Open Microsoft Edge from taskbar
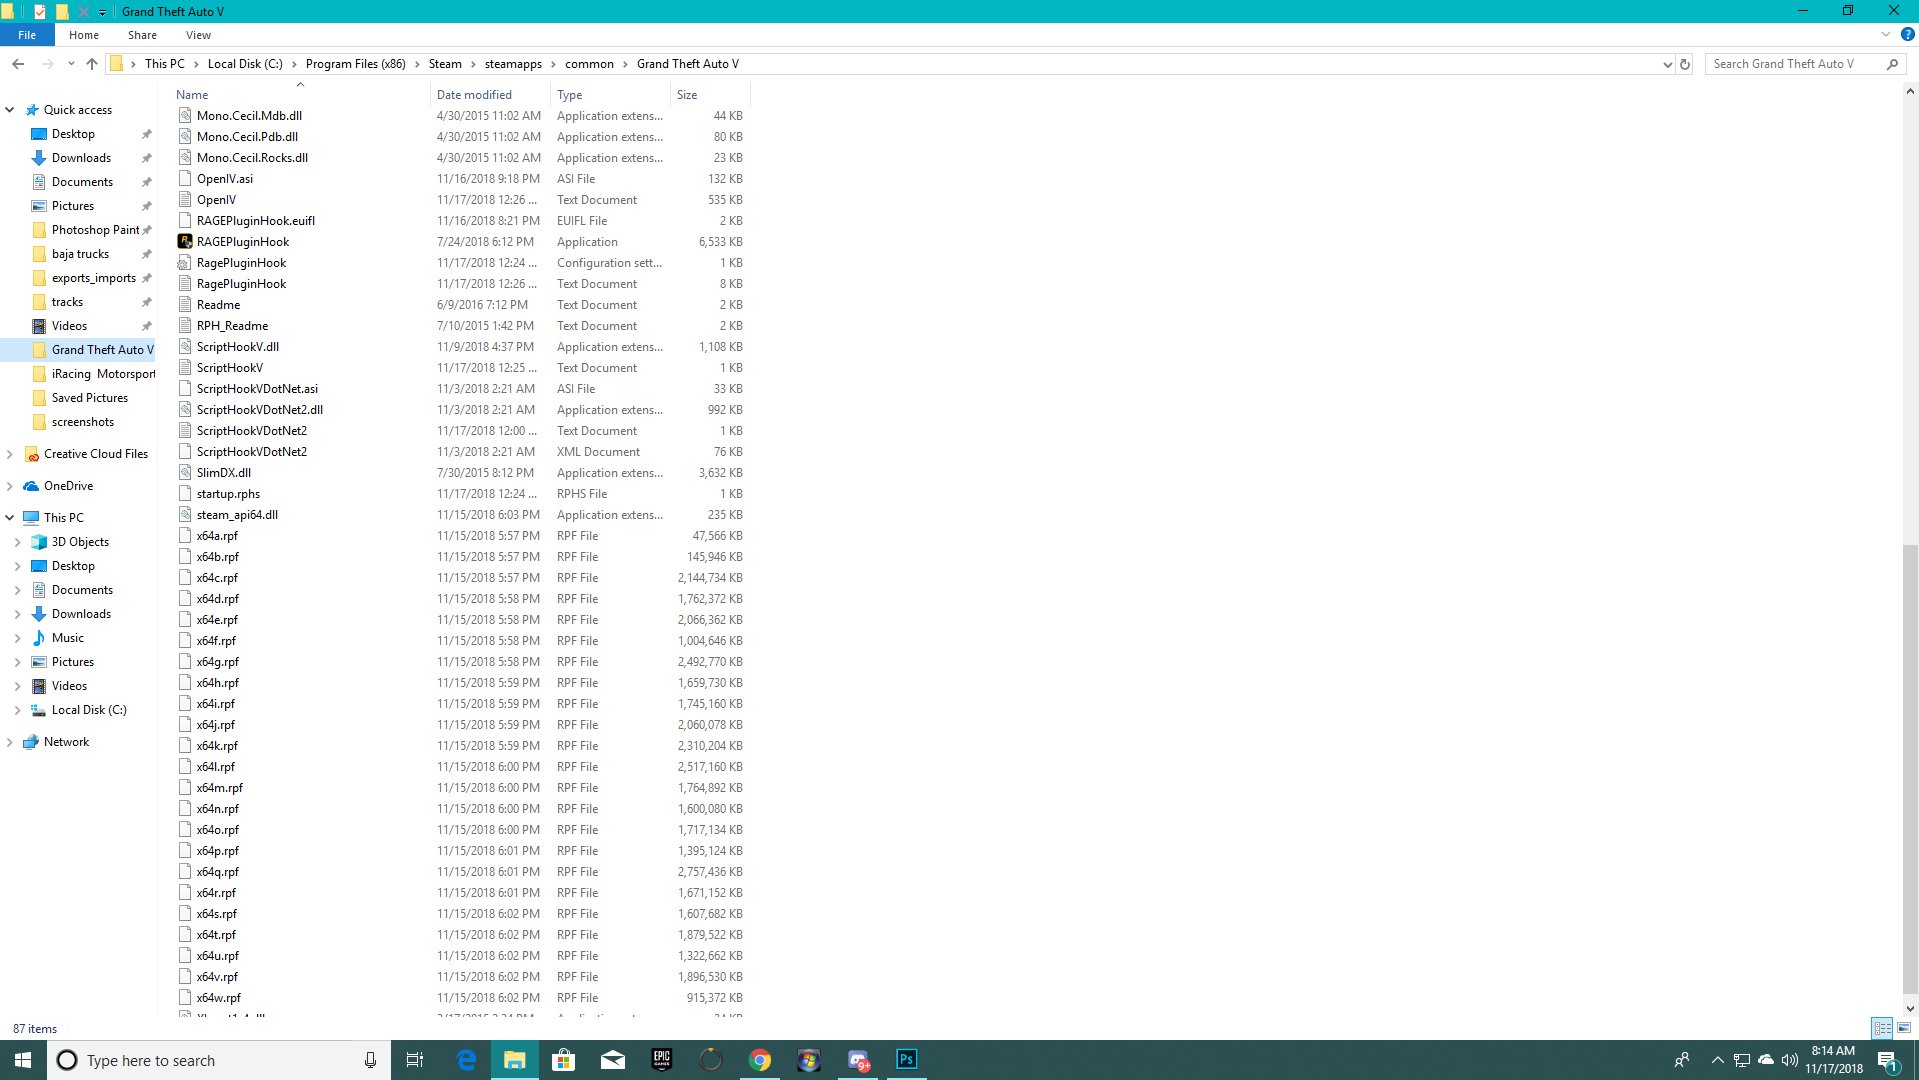Viewport: 1919px width, 1080px height. pos(466,1060)
